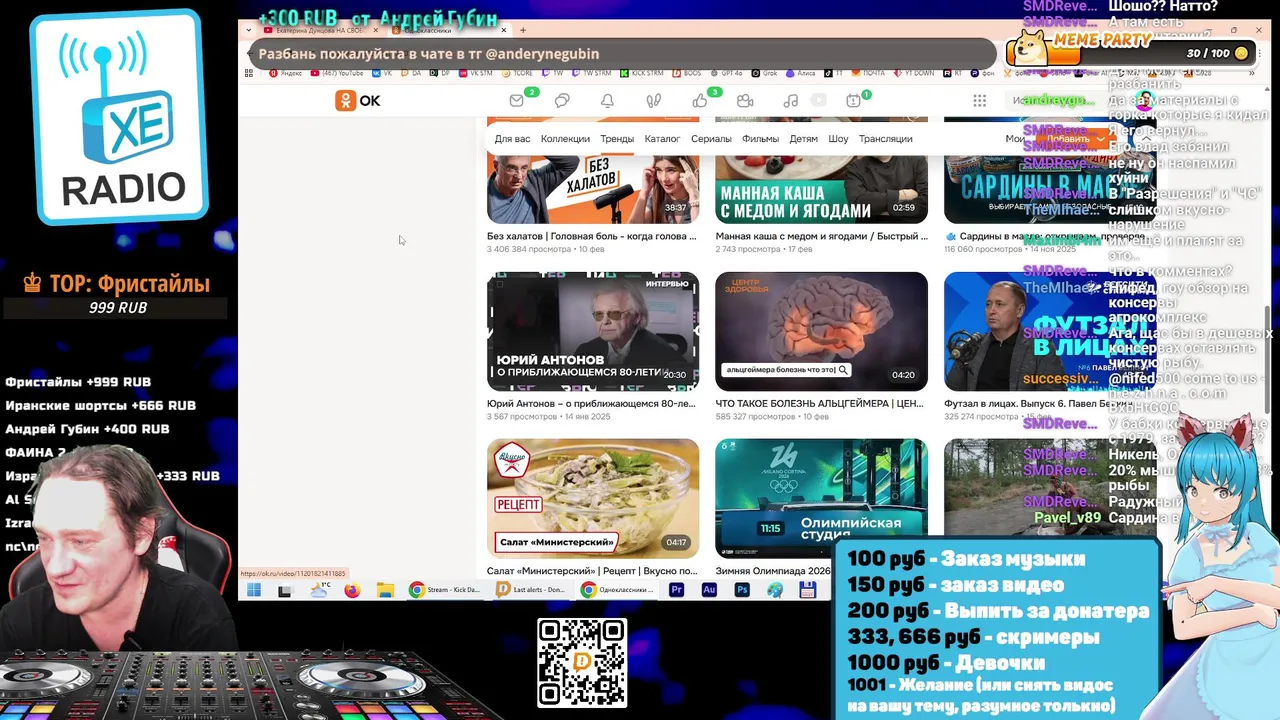This screenshot has width=1280, height=720.
Task: Open the Салат «Министерский» recipe thumbnail
Action: [593, 498]
